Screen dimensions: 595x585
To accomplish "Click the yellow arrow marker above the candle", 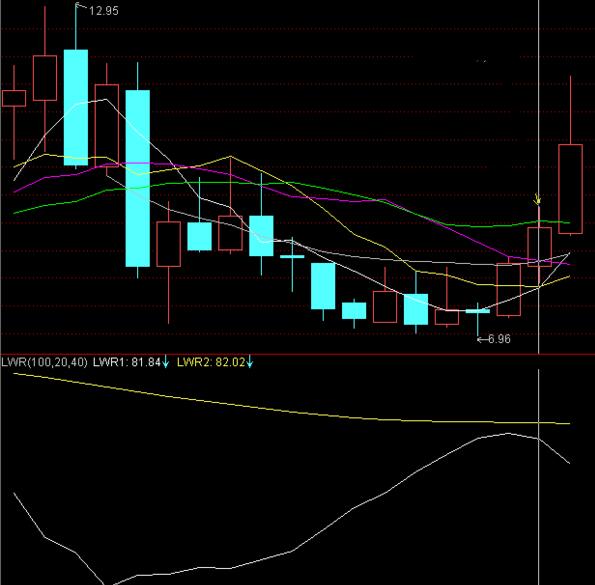I will [538, 199].
